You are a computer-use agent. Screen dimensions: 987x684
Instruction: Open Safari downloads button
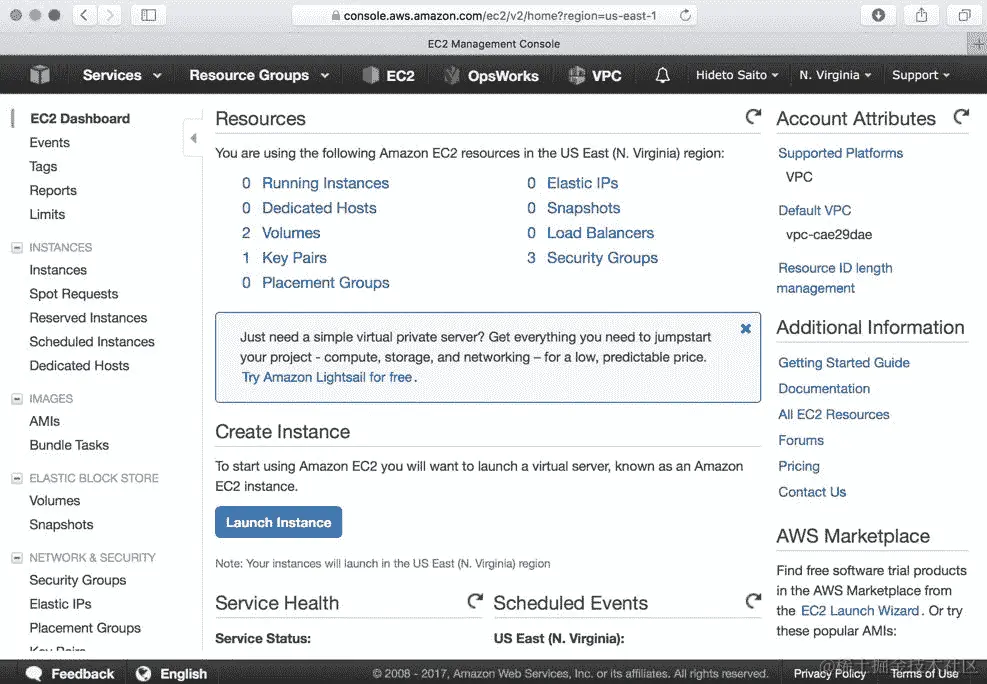click(878, 15)
